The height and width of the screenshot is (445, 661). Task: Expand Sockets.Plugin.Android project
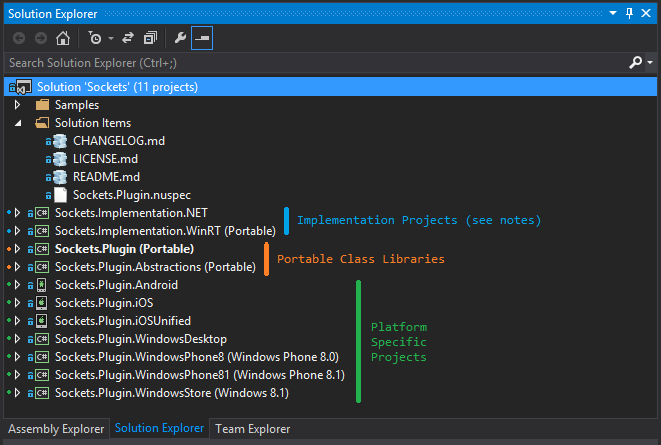click(x=17, y=285)
